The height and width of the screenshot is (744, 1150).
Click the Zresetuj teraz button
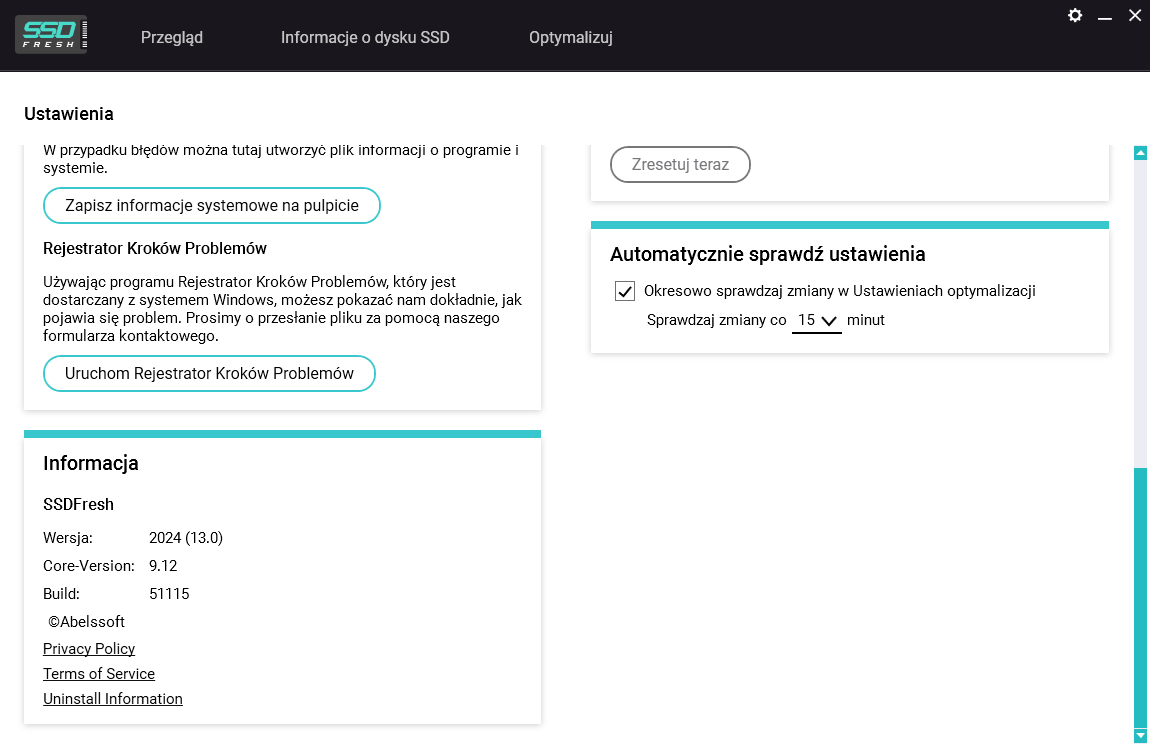tap(680, 164)
